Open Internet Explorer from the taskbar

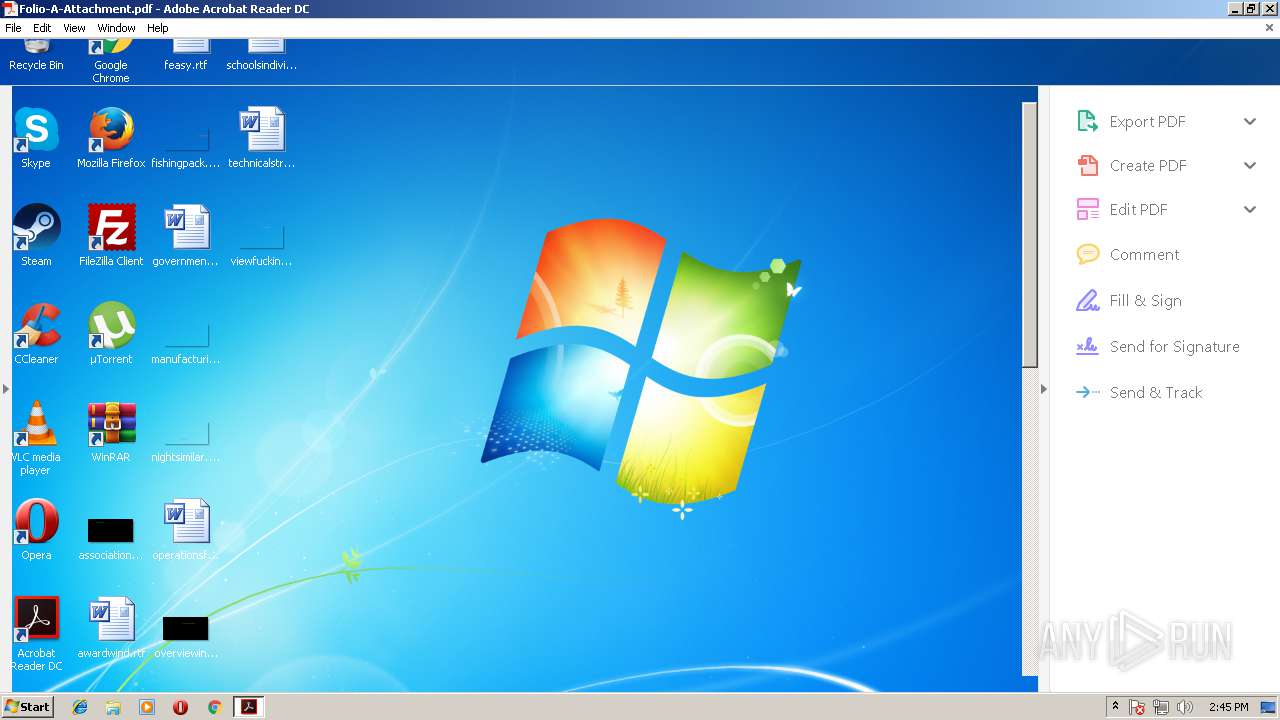click(x=80, y=707)
